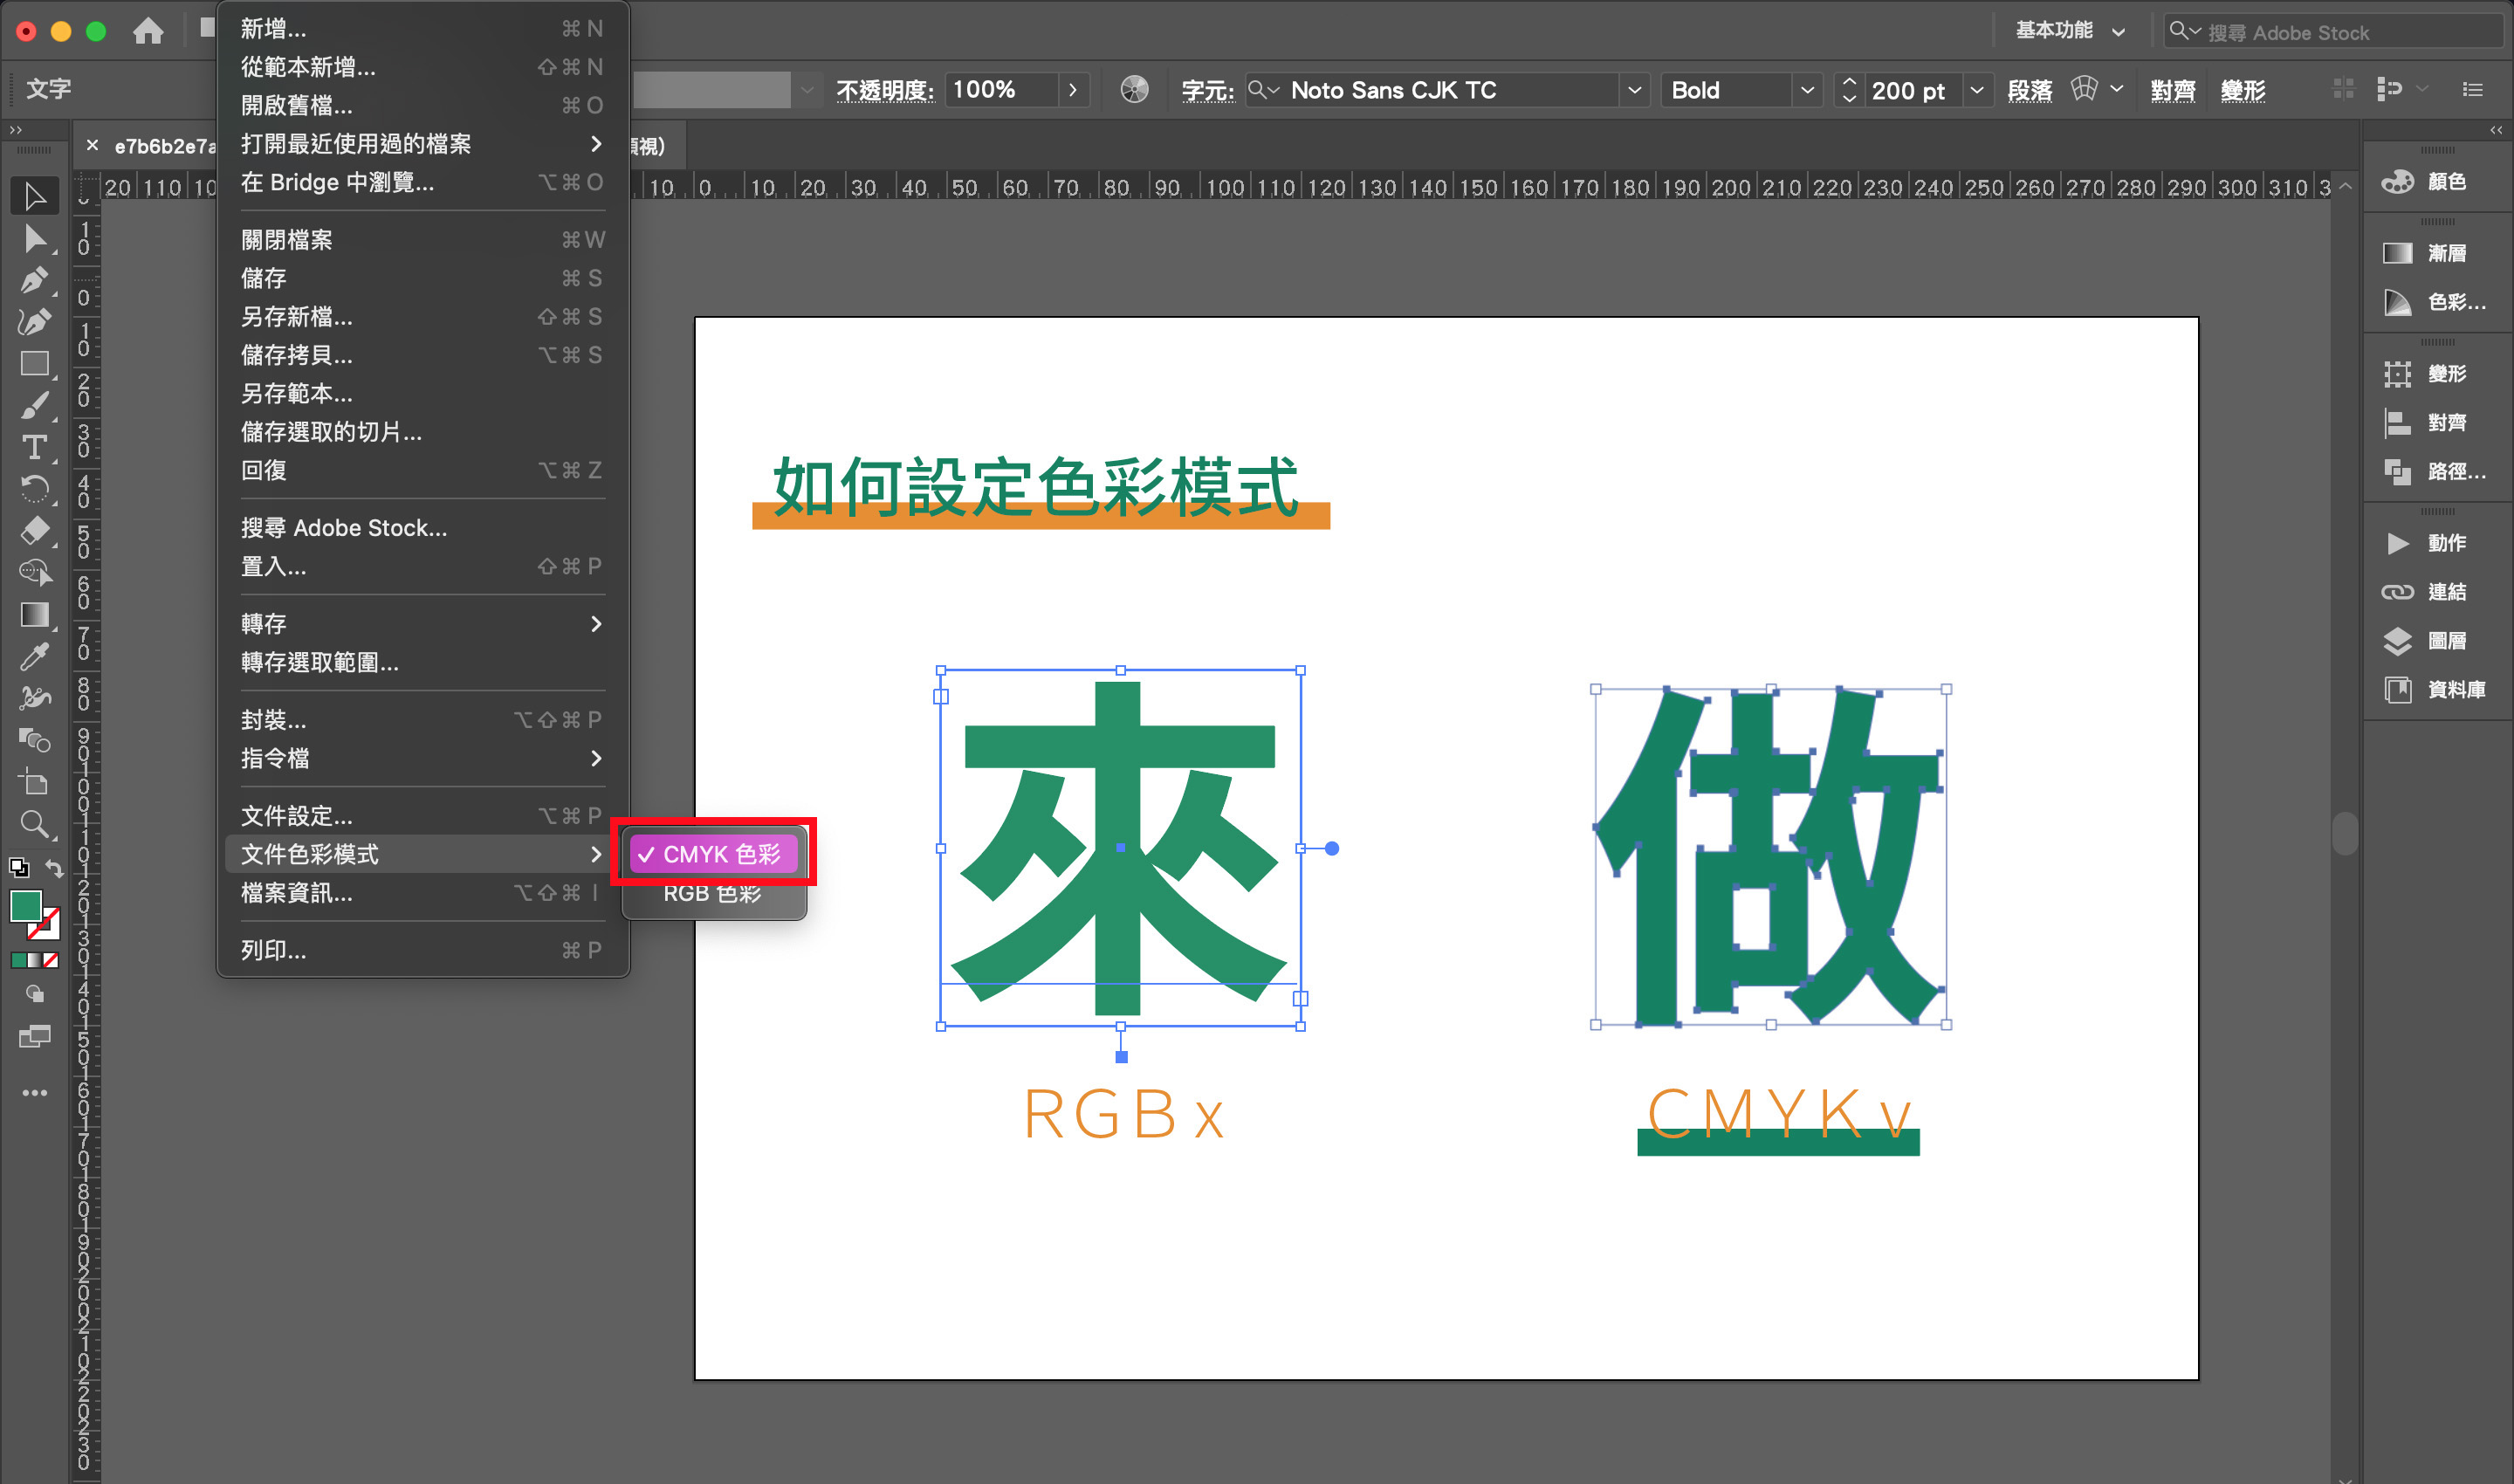
Task: Swap fill and stroke colors arrow
Action: [55, 868]
